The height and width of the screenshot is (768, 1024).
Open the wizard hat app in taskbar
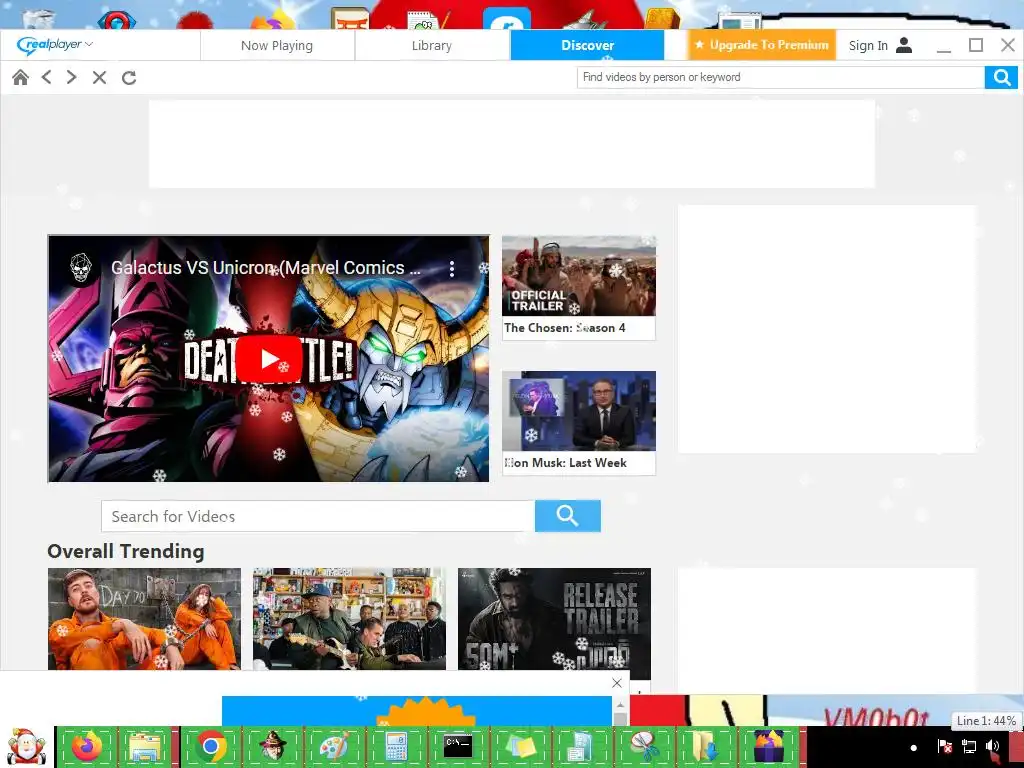pos(272,746)
